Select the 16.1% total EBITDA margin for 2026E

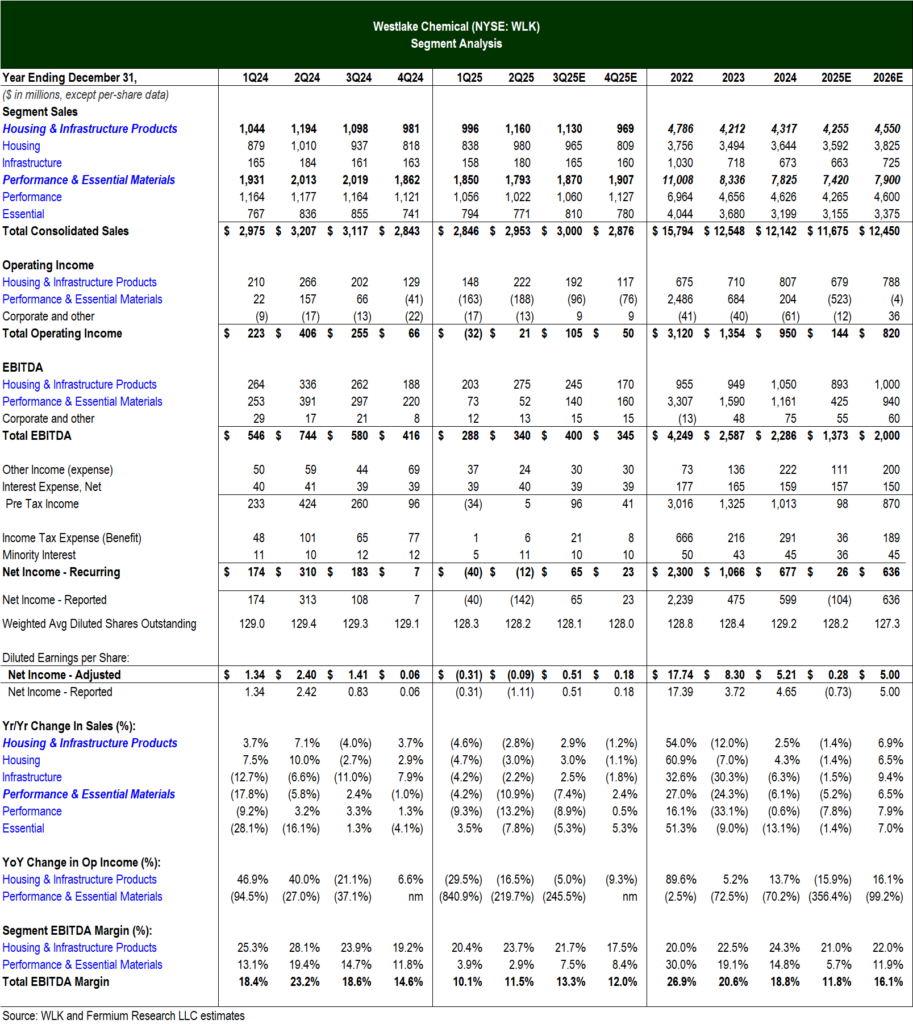(888, 982)
